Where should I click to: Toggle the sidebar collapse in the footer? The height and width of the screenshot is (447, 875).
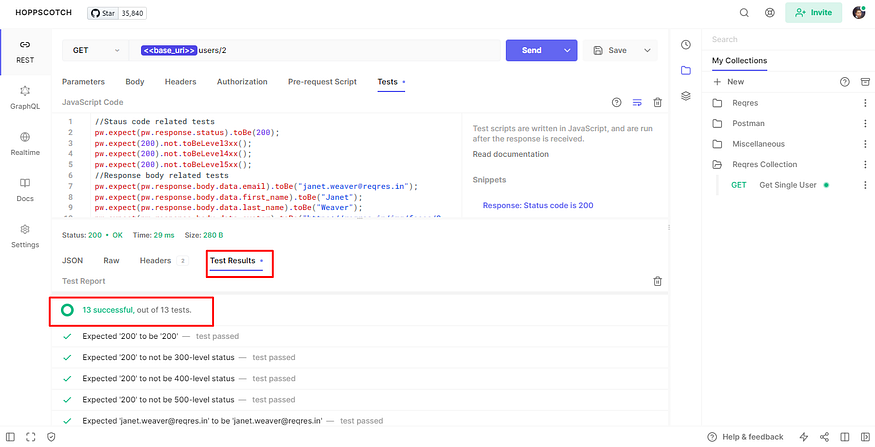click(x=11, y=437)
